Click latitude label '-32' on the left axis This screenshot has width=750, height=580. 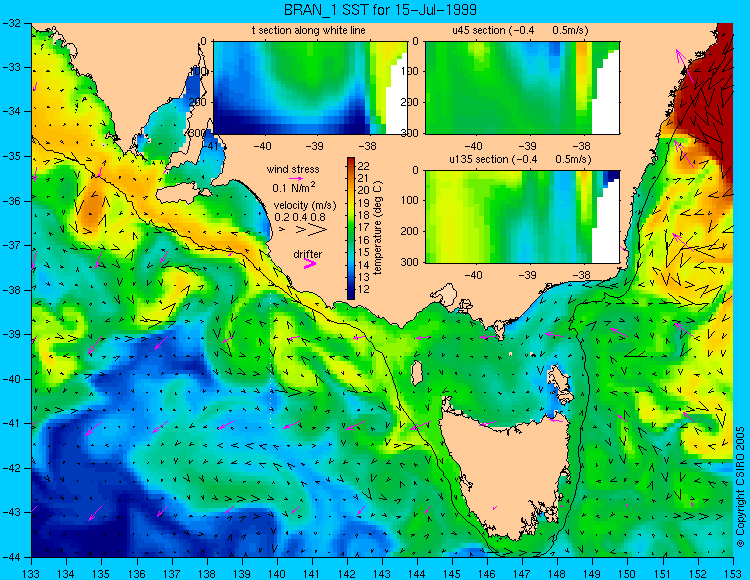pos(11,23)
